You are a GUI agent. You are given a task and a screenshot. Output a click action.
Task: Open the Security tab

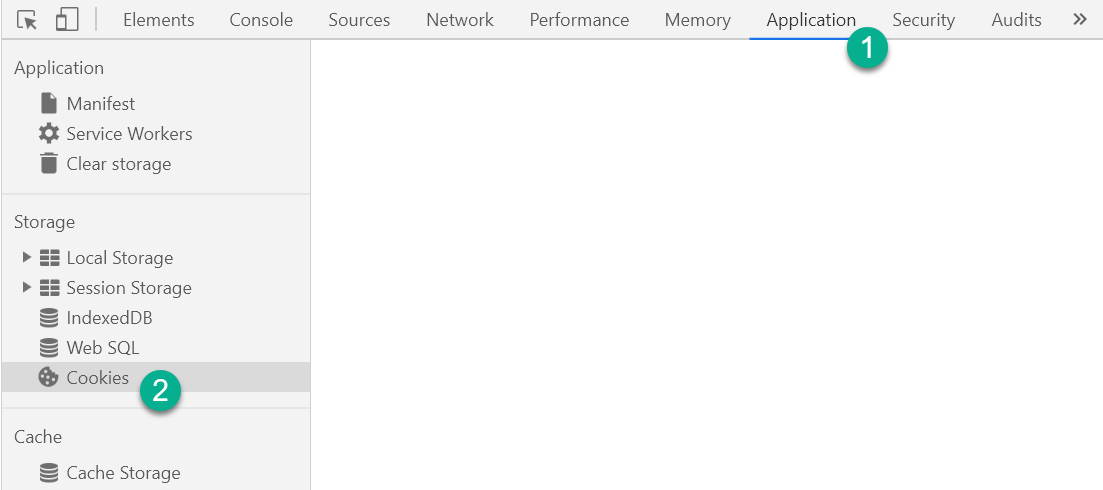click(924, 20)
